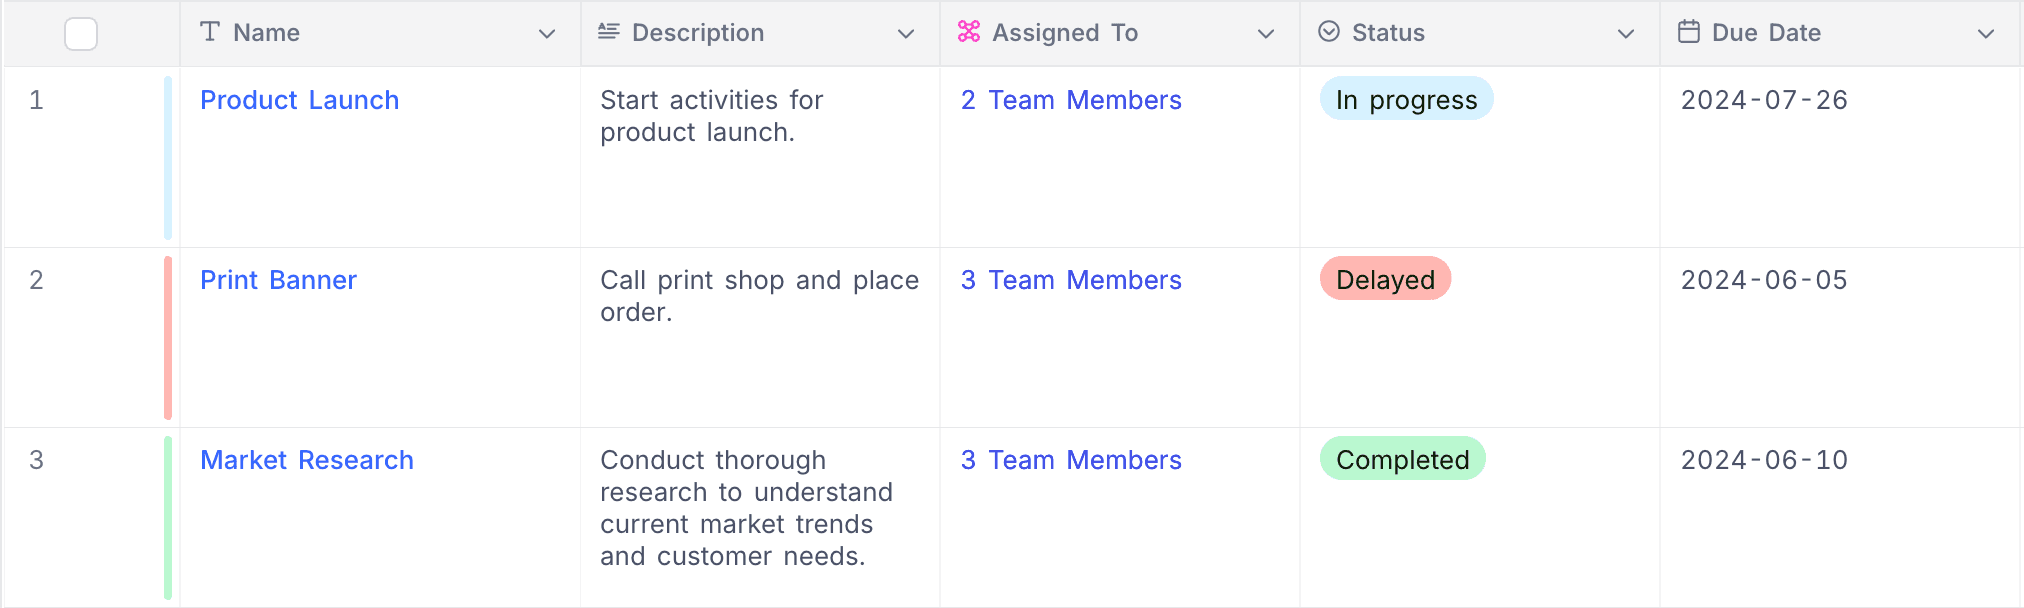Click the 2 Team Members link

1071,100
